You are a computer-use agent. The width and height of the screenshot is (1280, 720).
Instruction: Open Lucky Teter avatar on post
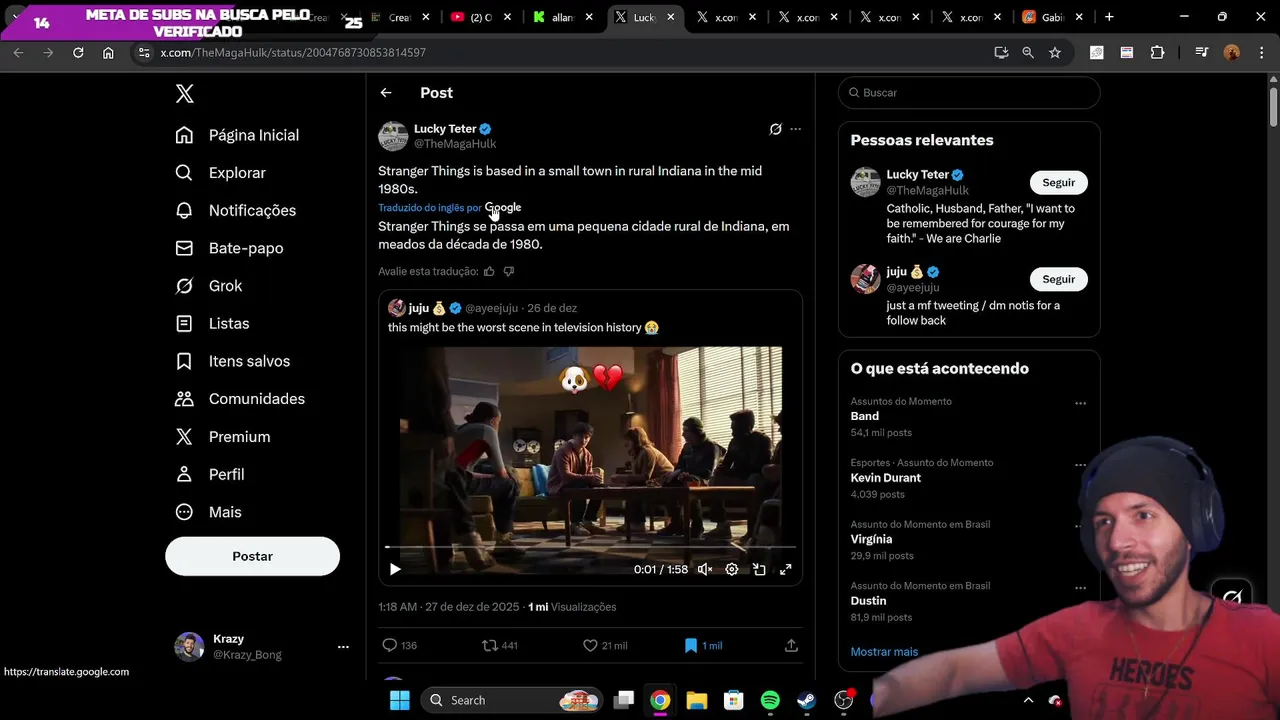(393, 136)
